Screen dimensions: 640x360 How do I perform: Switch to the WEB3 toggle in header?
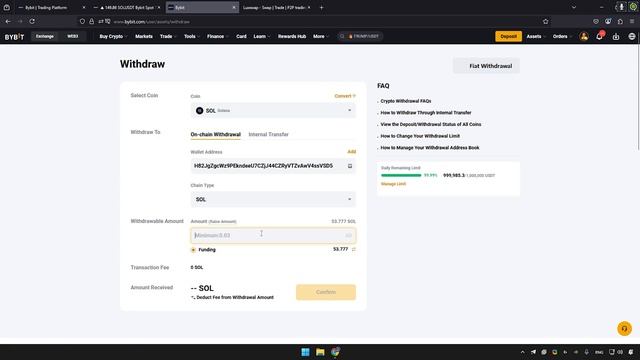coord(73,36)
